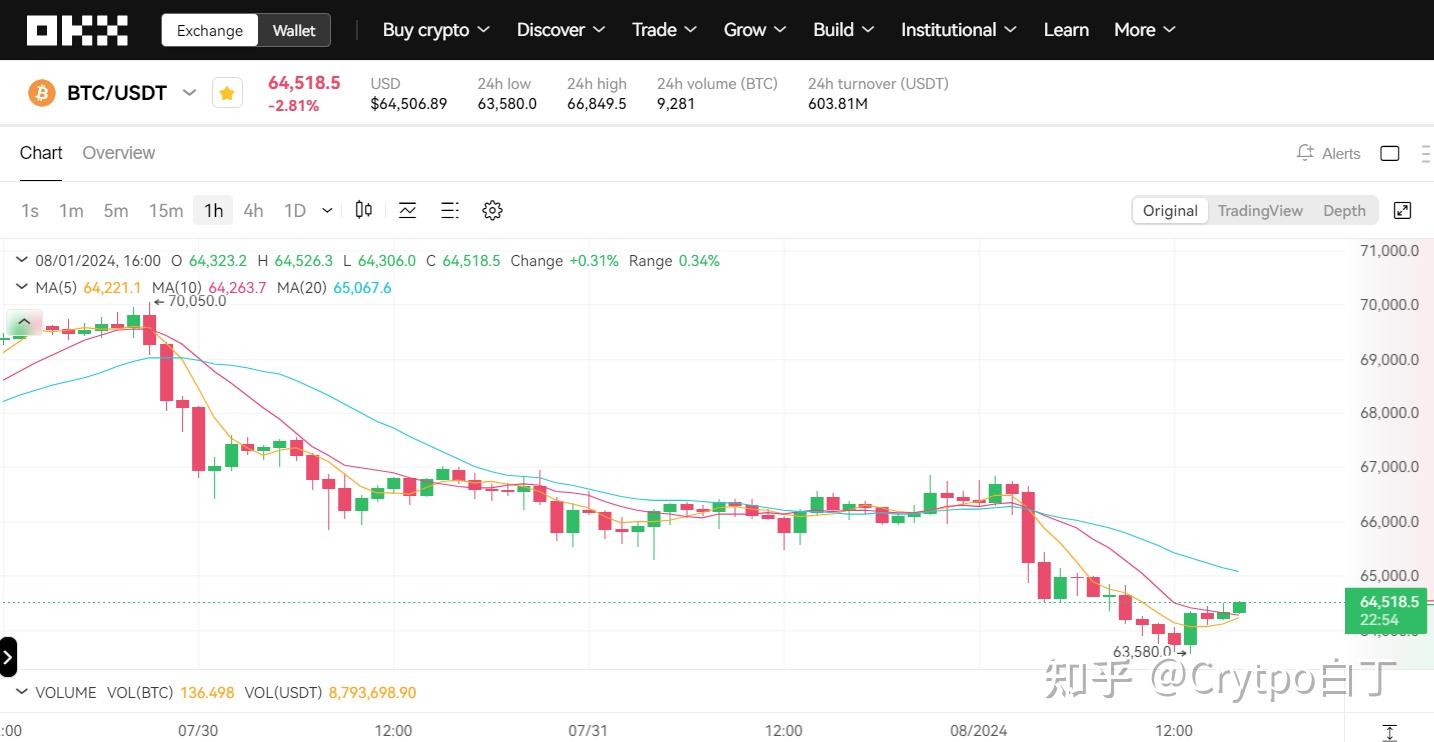Collapse the MA indicator row
The height and width of the screenshot is (742, 1434).
(x=22, y=288)
